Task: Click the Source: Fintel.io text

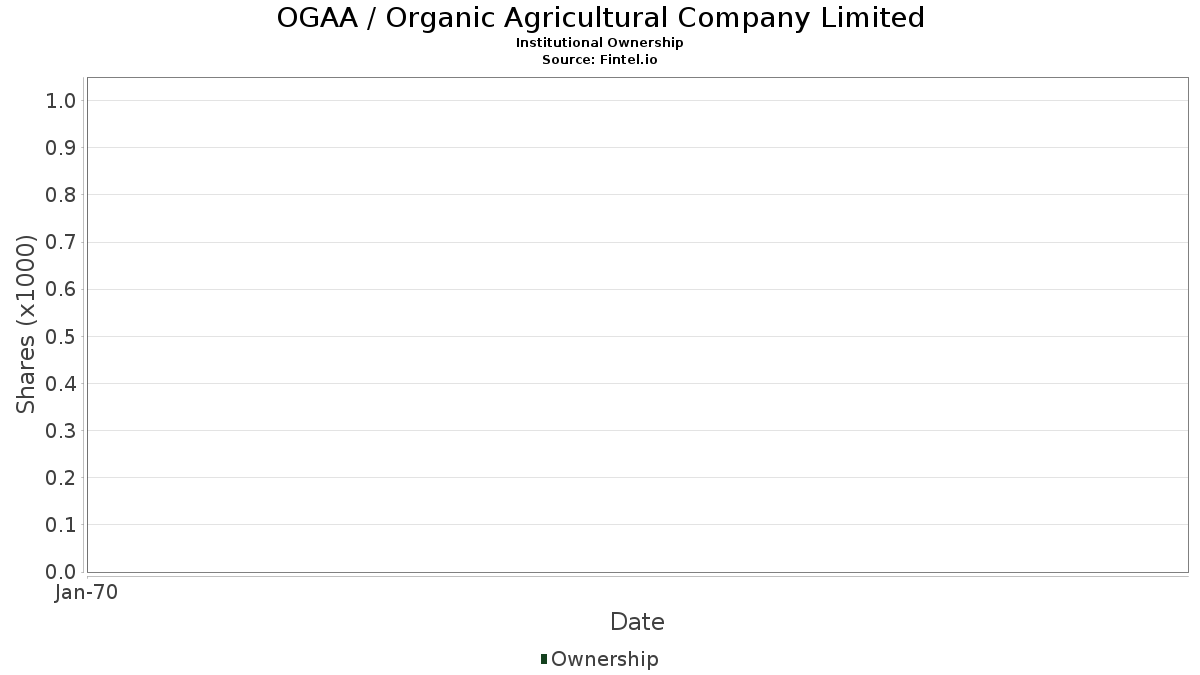Action: 600,60
